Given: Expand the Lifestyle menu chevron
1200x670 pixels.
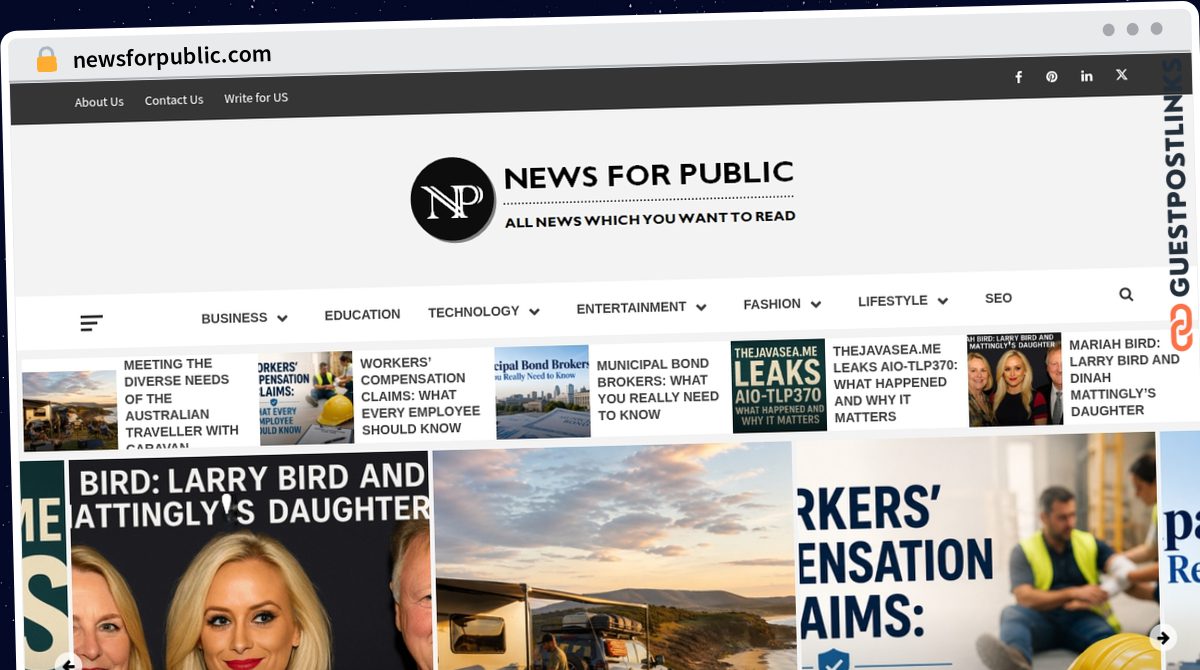Looking at the screenshot, I should [942, 300].
